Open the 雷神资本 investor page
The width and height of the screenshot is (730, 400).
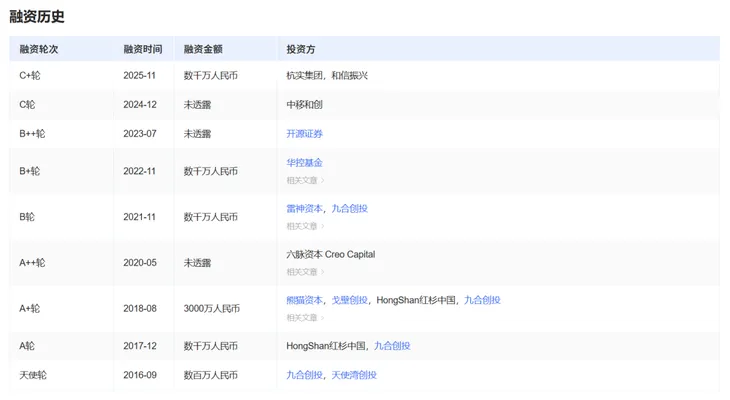pos(304,208)
